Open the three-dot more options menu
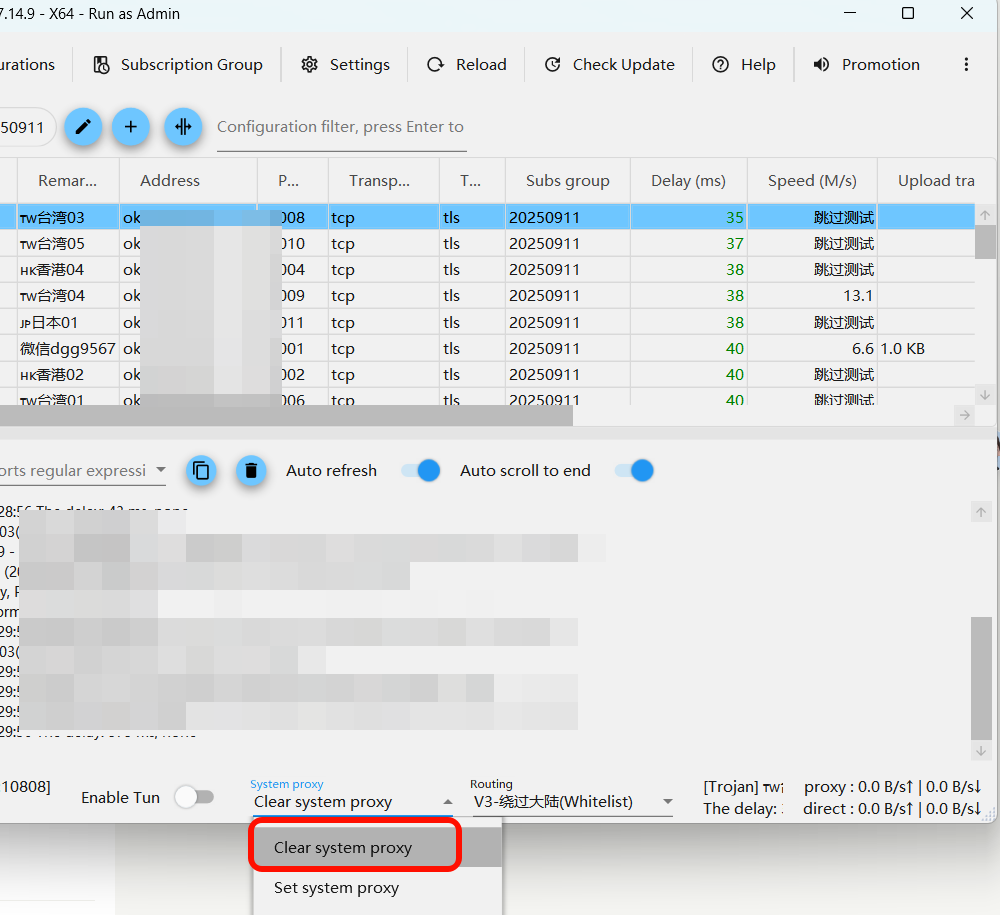 (966, 65)
